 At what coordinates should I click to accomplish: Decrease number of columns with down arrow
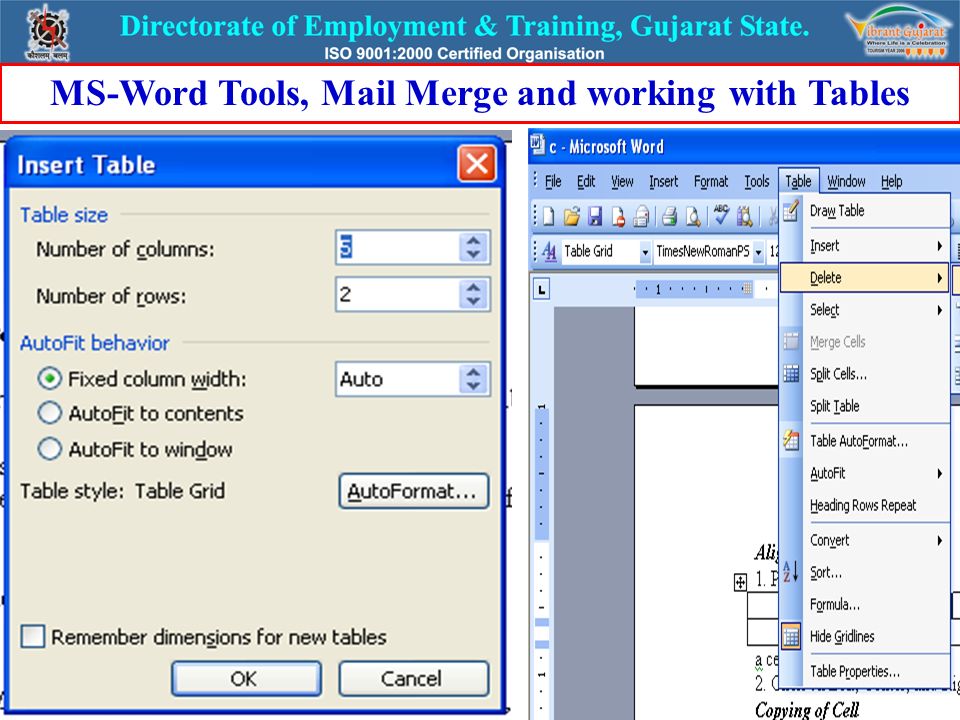coord(473,255)
